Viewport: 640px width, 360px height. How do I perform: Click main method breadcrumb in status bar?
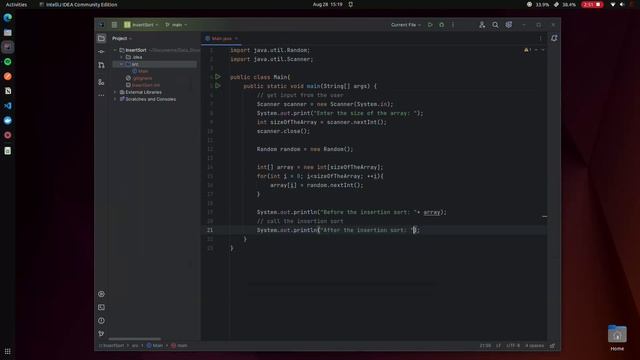pyautogui.click(x=179, y=345)
